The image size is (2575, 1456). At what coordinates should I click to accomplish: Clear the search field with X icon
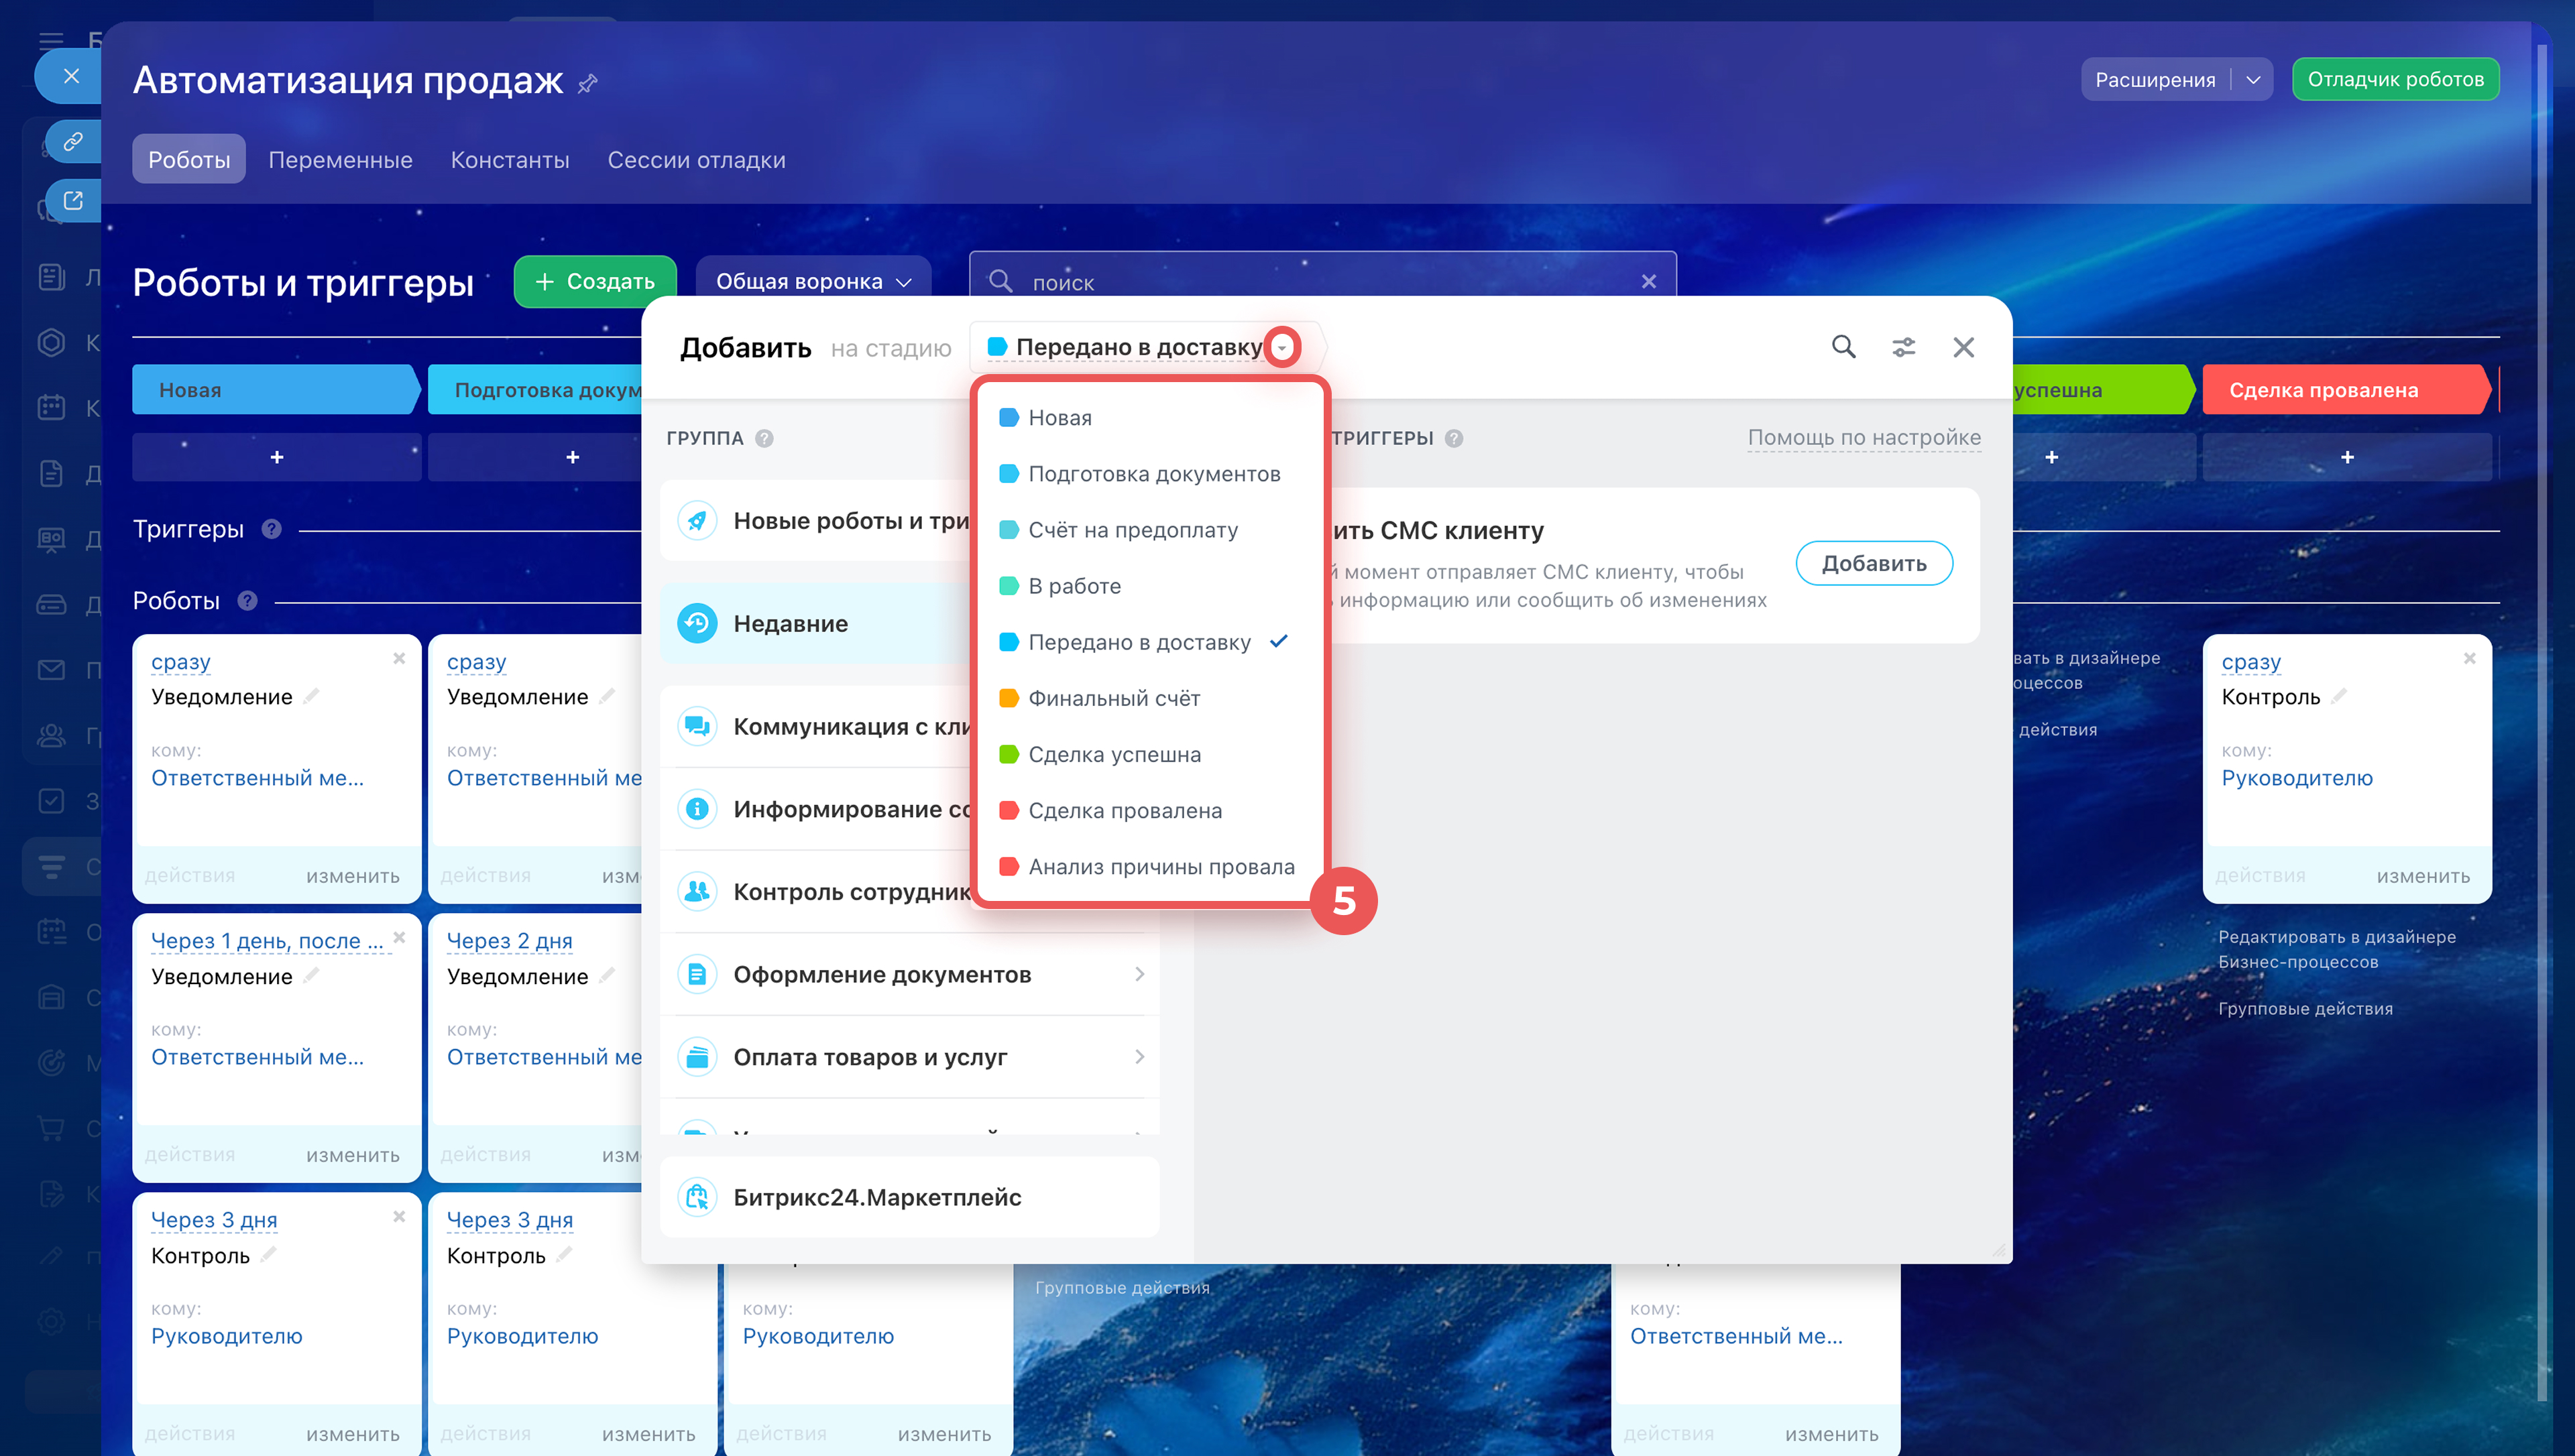point(1649,282)
